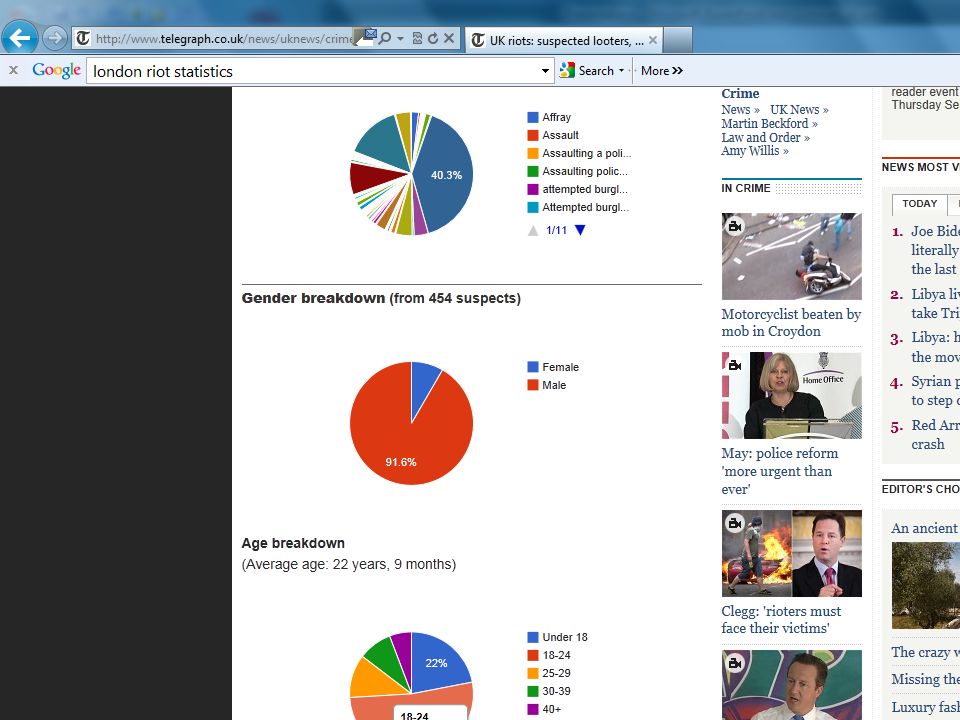This screenshot has width=960, height=720.
Task: Expand the Search button options arrow
Action: pos(621,71)
